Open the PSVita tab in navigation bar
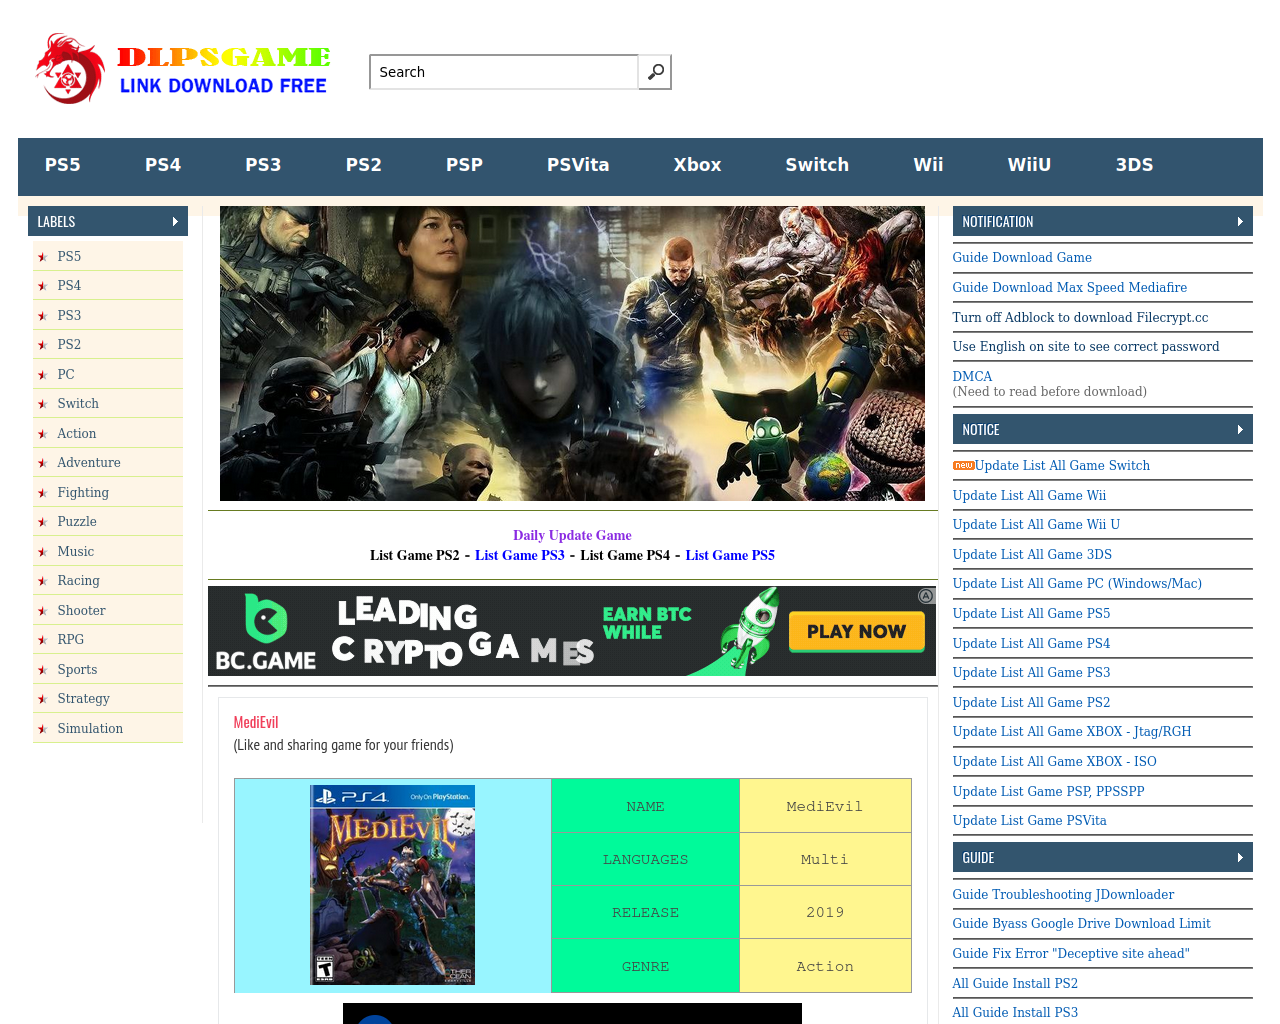The height and width of the screenshot is (1024, 1280). [578, 165]
